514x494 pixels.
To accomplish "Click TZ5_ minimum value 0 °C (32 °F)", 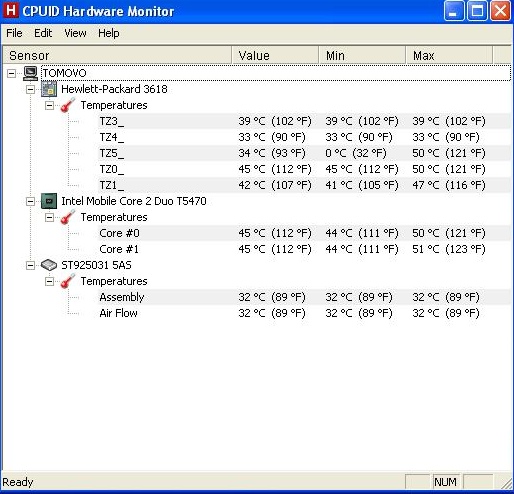I will tap(356, 153).
